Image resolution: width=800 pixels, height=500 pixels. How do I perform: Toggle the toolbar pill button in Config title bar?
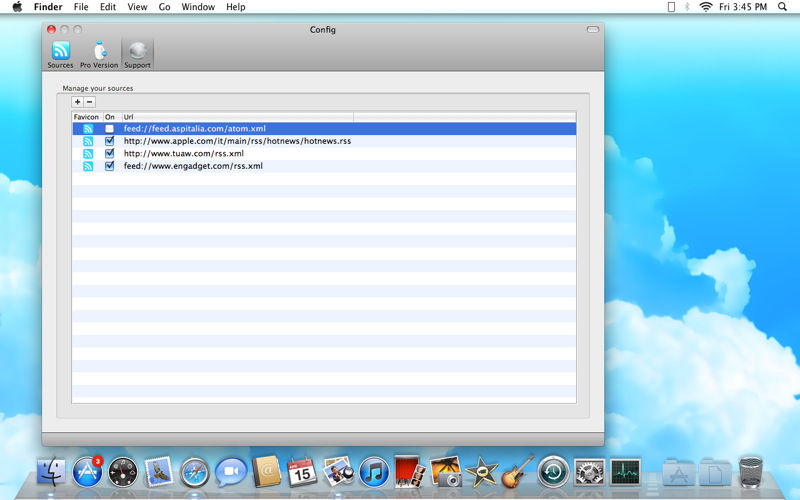click(x=592, y=30)
